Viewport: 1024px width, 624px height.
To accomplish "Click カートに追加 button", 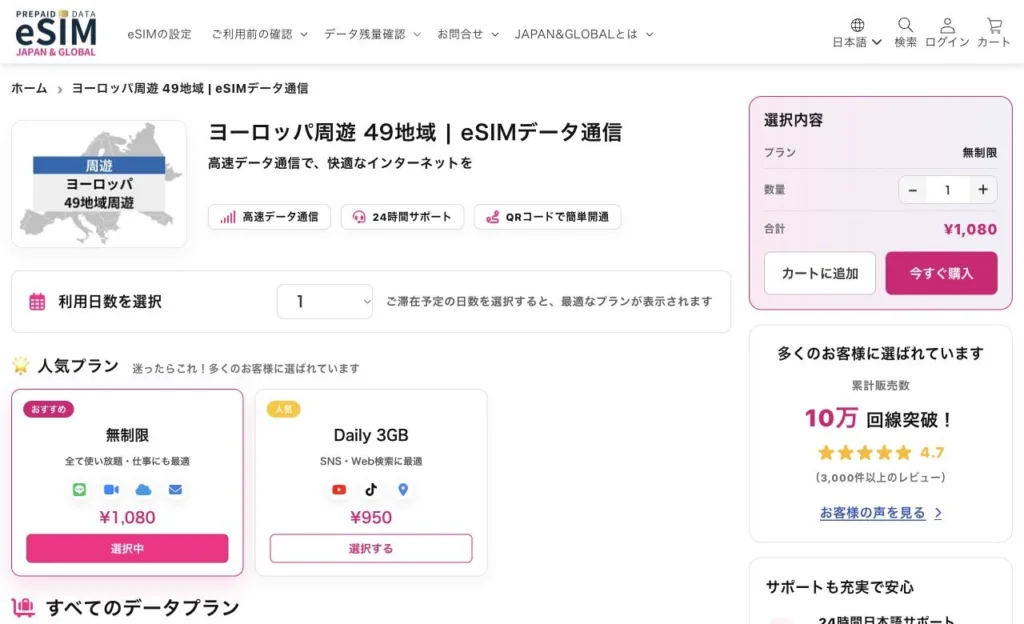I will [x=820, y=273].
